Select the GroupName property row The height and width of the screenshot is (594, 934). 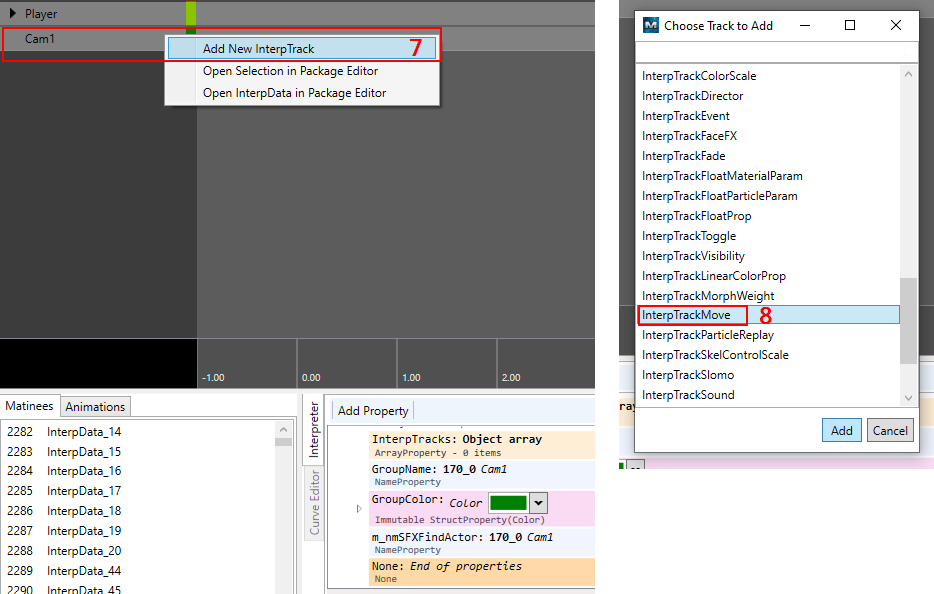(x=481, y=475)
